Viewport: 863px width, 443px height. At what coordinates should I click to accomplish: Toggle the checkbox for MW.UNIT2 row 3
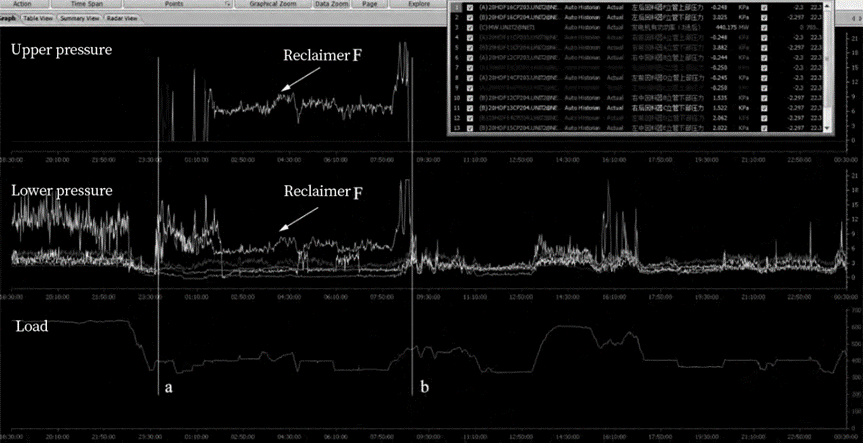(x=470, y=28)
